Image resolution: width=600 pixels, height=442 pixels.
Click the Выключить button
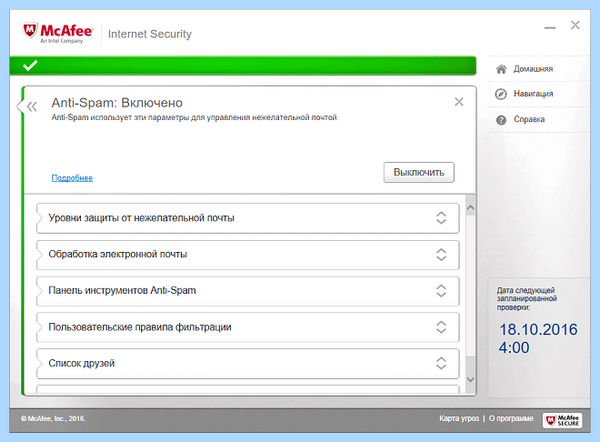419,172
